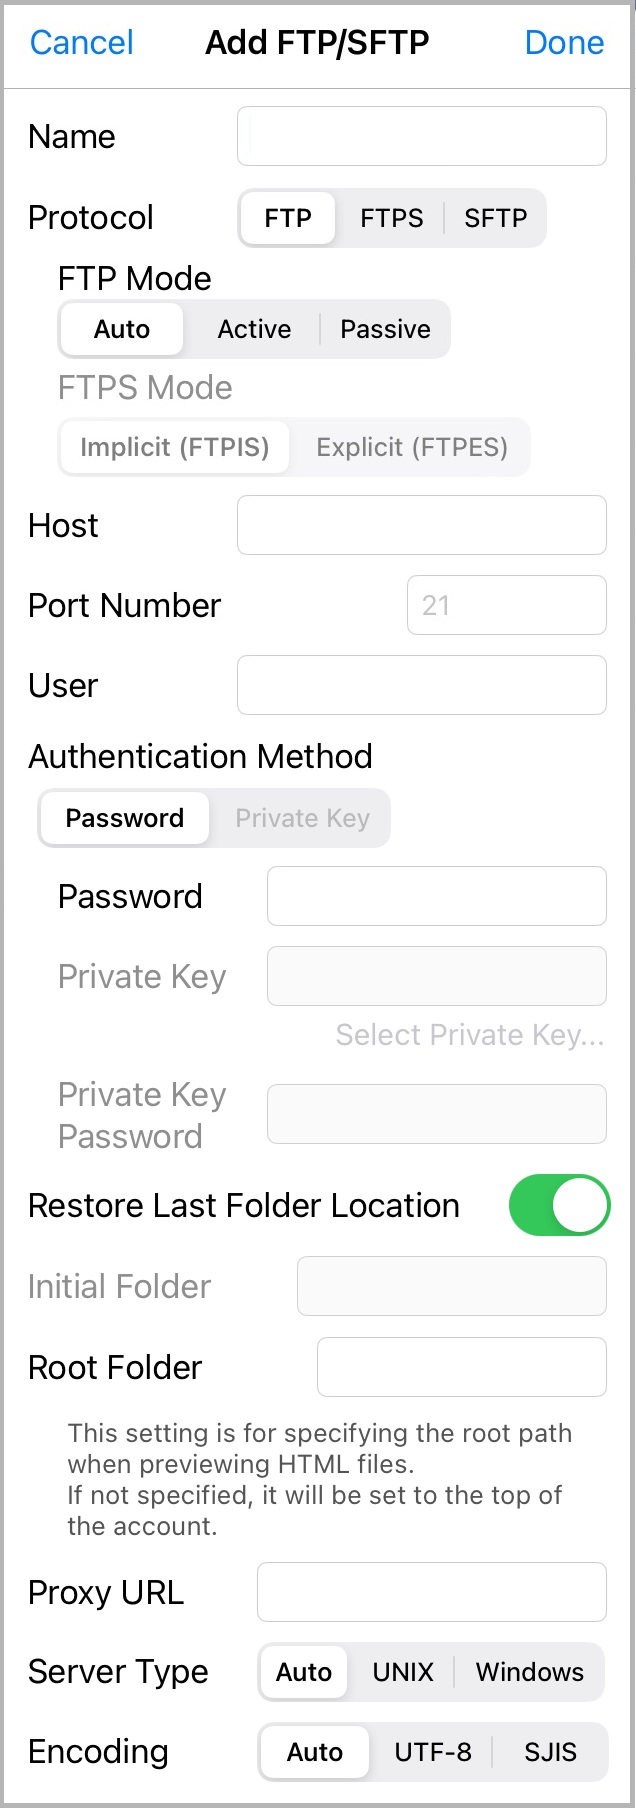636x1808 pixels.
Task: Choose Implicit (FTPIS) FTPS mode
Action: tap(173, 447)
